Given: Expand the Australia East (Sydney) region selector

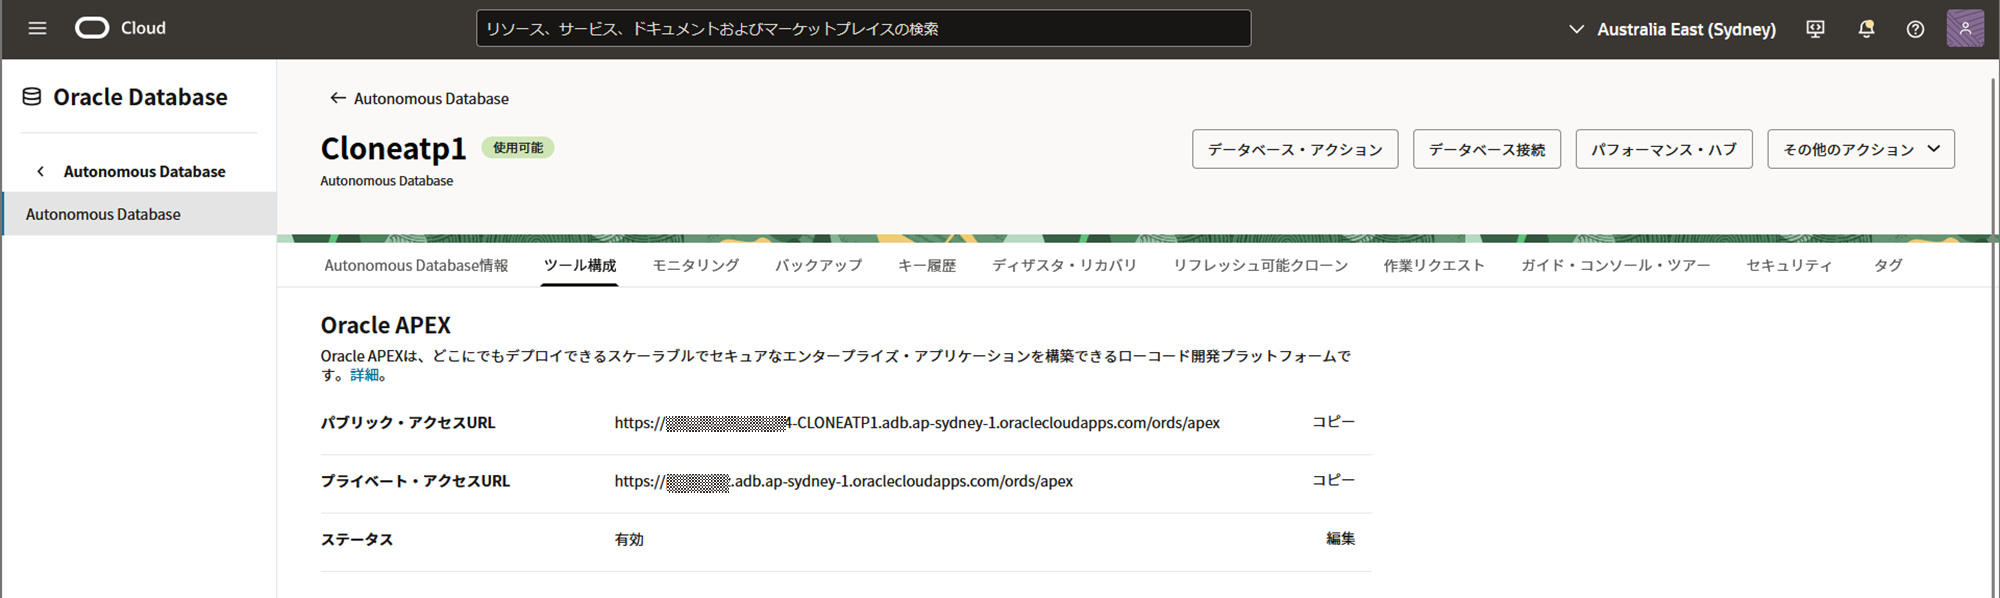Looking at the screenshot, I should [1672, 29].
